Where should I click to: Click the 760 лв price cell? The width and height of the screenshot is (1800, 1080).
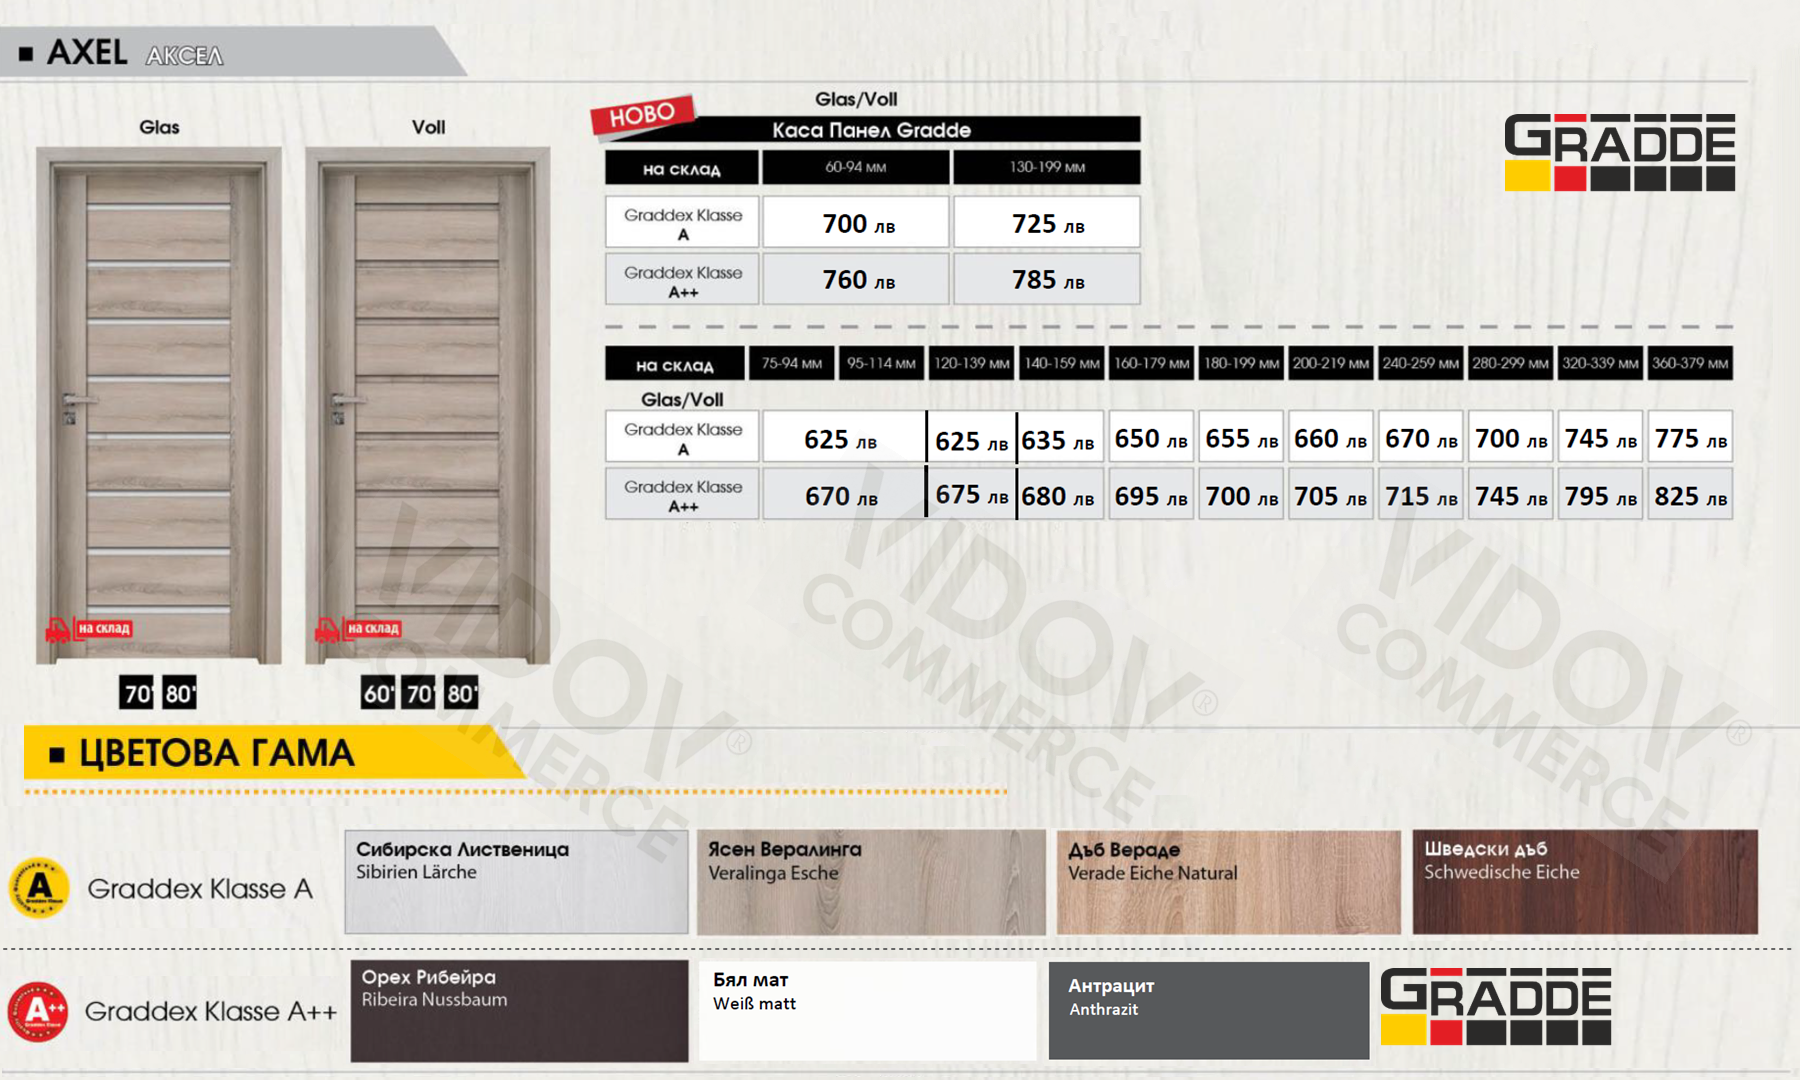[856, 279]
